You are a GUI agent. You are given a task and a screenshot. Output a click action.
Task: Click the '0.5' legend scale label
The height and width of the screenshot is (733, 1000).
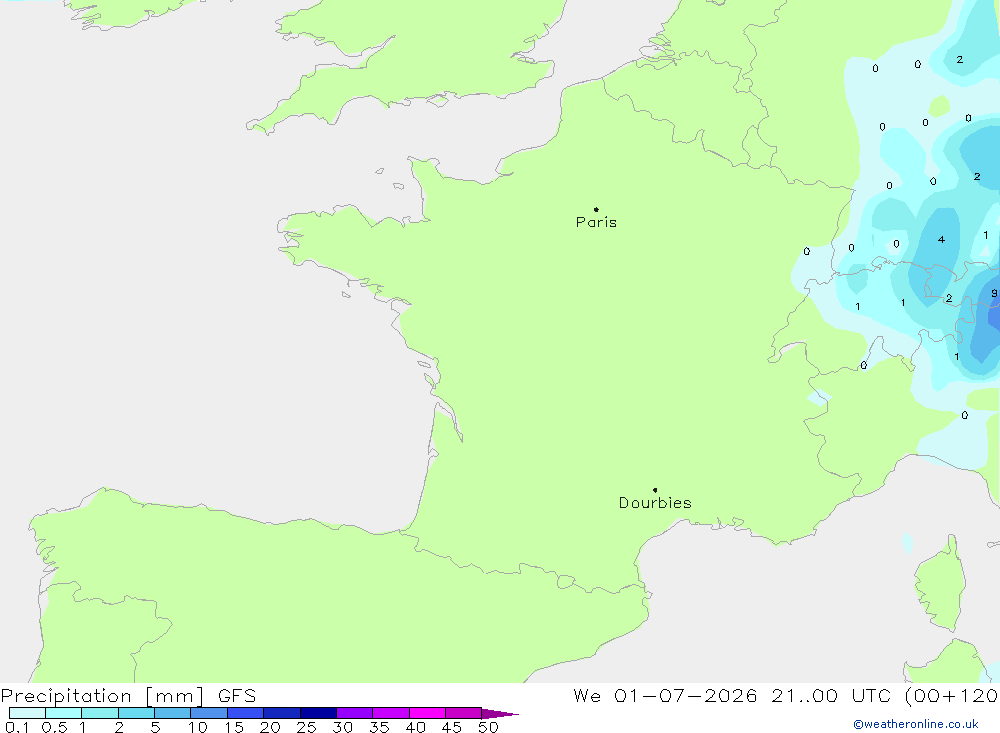click(x=54, y=727)
